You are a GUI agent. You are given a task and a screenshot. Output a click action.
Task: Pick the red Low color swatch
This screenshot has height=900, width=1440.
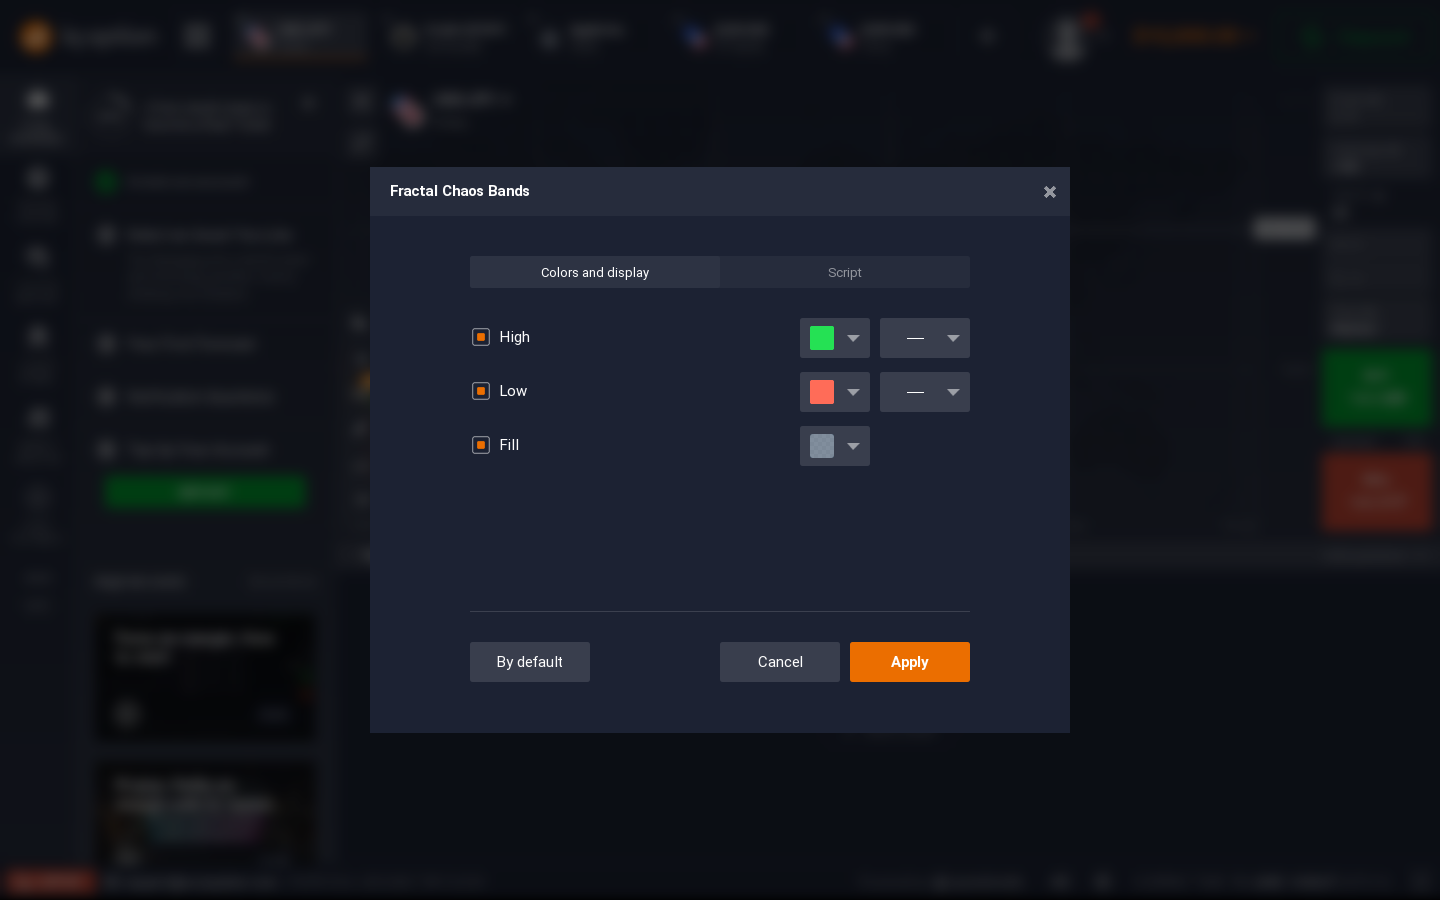click(x=822, y=392)
